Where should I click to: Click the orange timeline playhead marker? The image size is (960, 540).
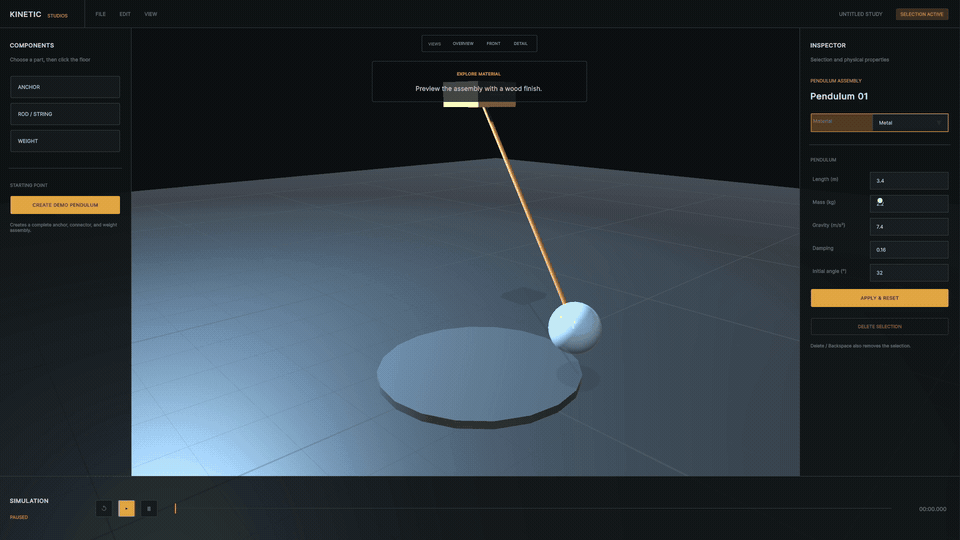(175, 508)
